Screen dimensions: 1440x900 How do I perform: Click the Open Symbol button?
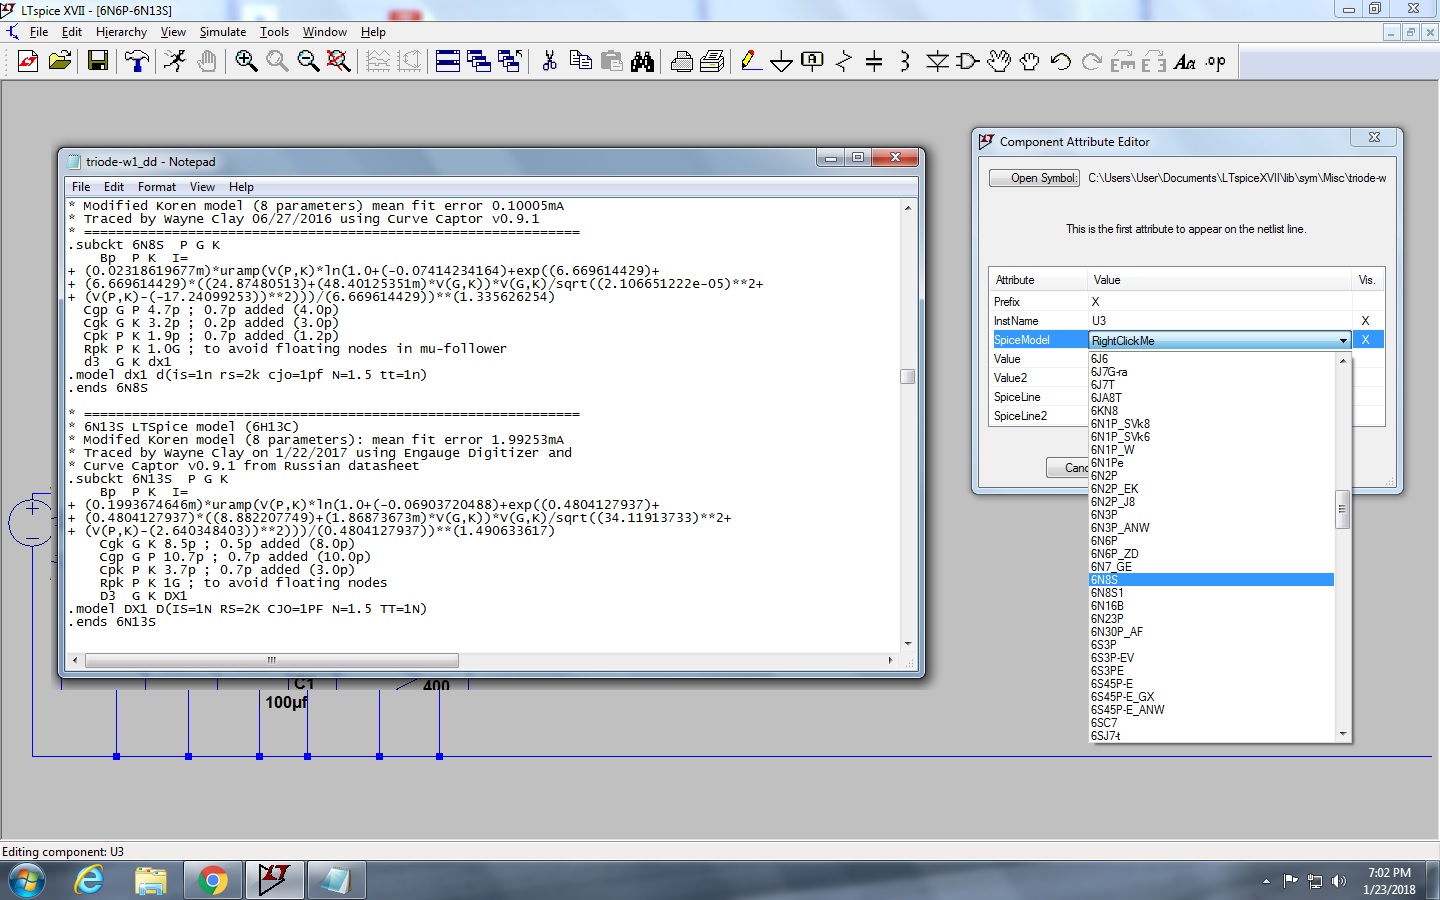tap(1035, 178)
